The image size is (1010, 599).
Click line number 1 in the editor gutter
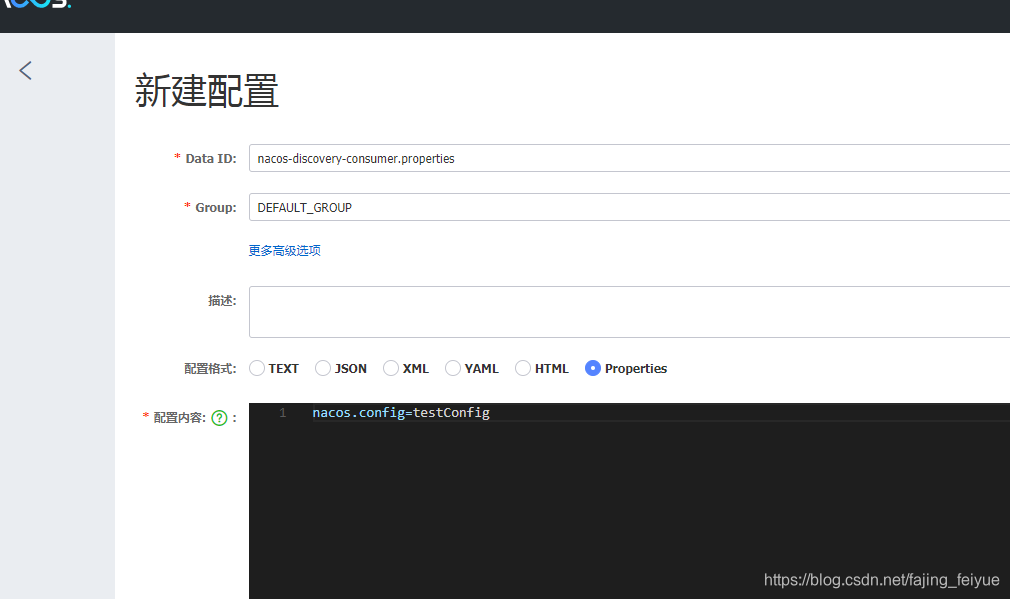[x=283, y=413]
